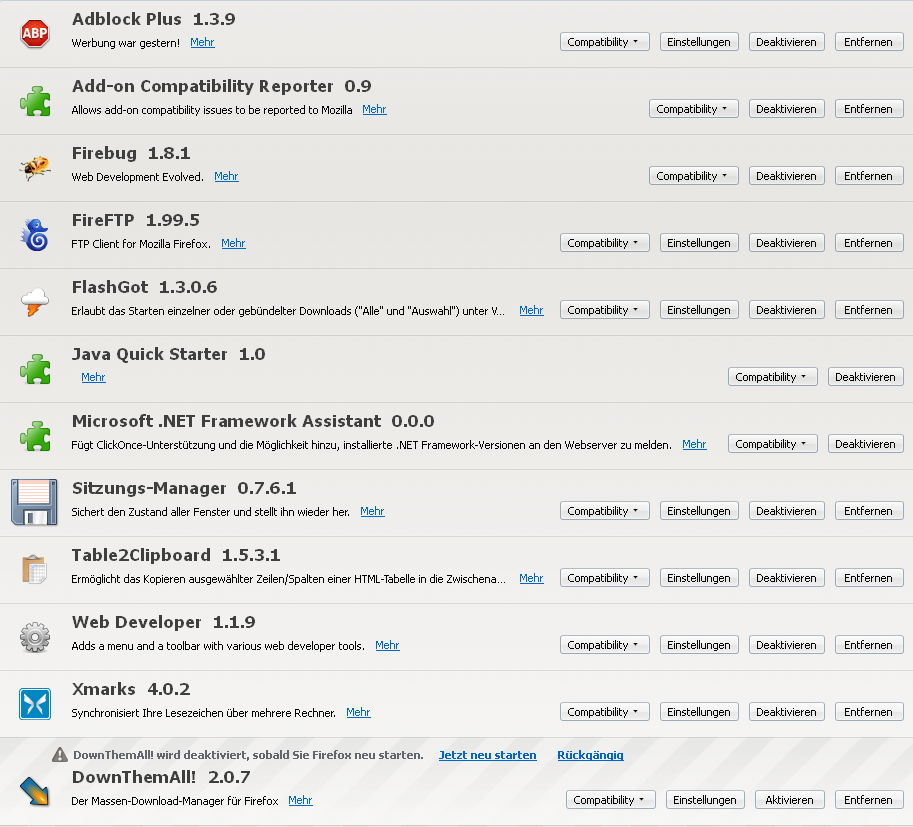This screenshot has height=827, width=913.
Task: Disable the Java Quick Starter add-on
Action: tap(865, 377)
